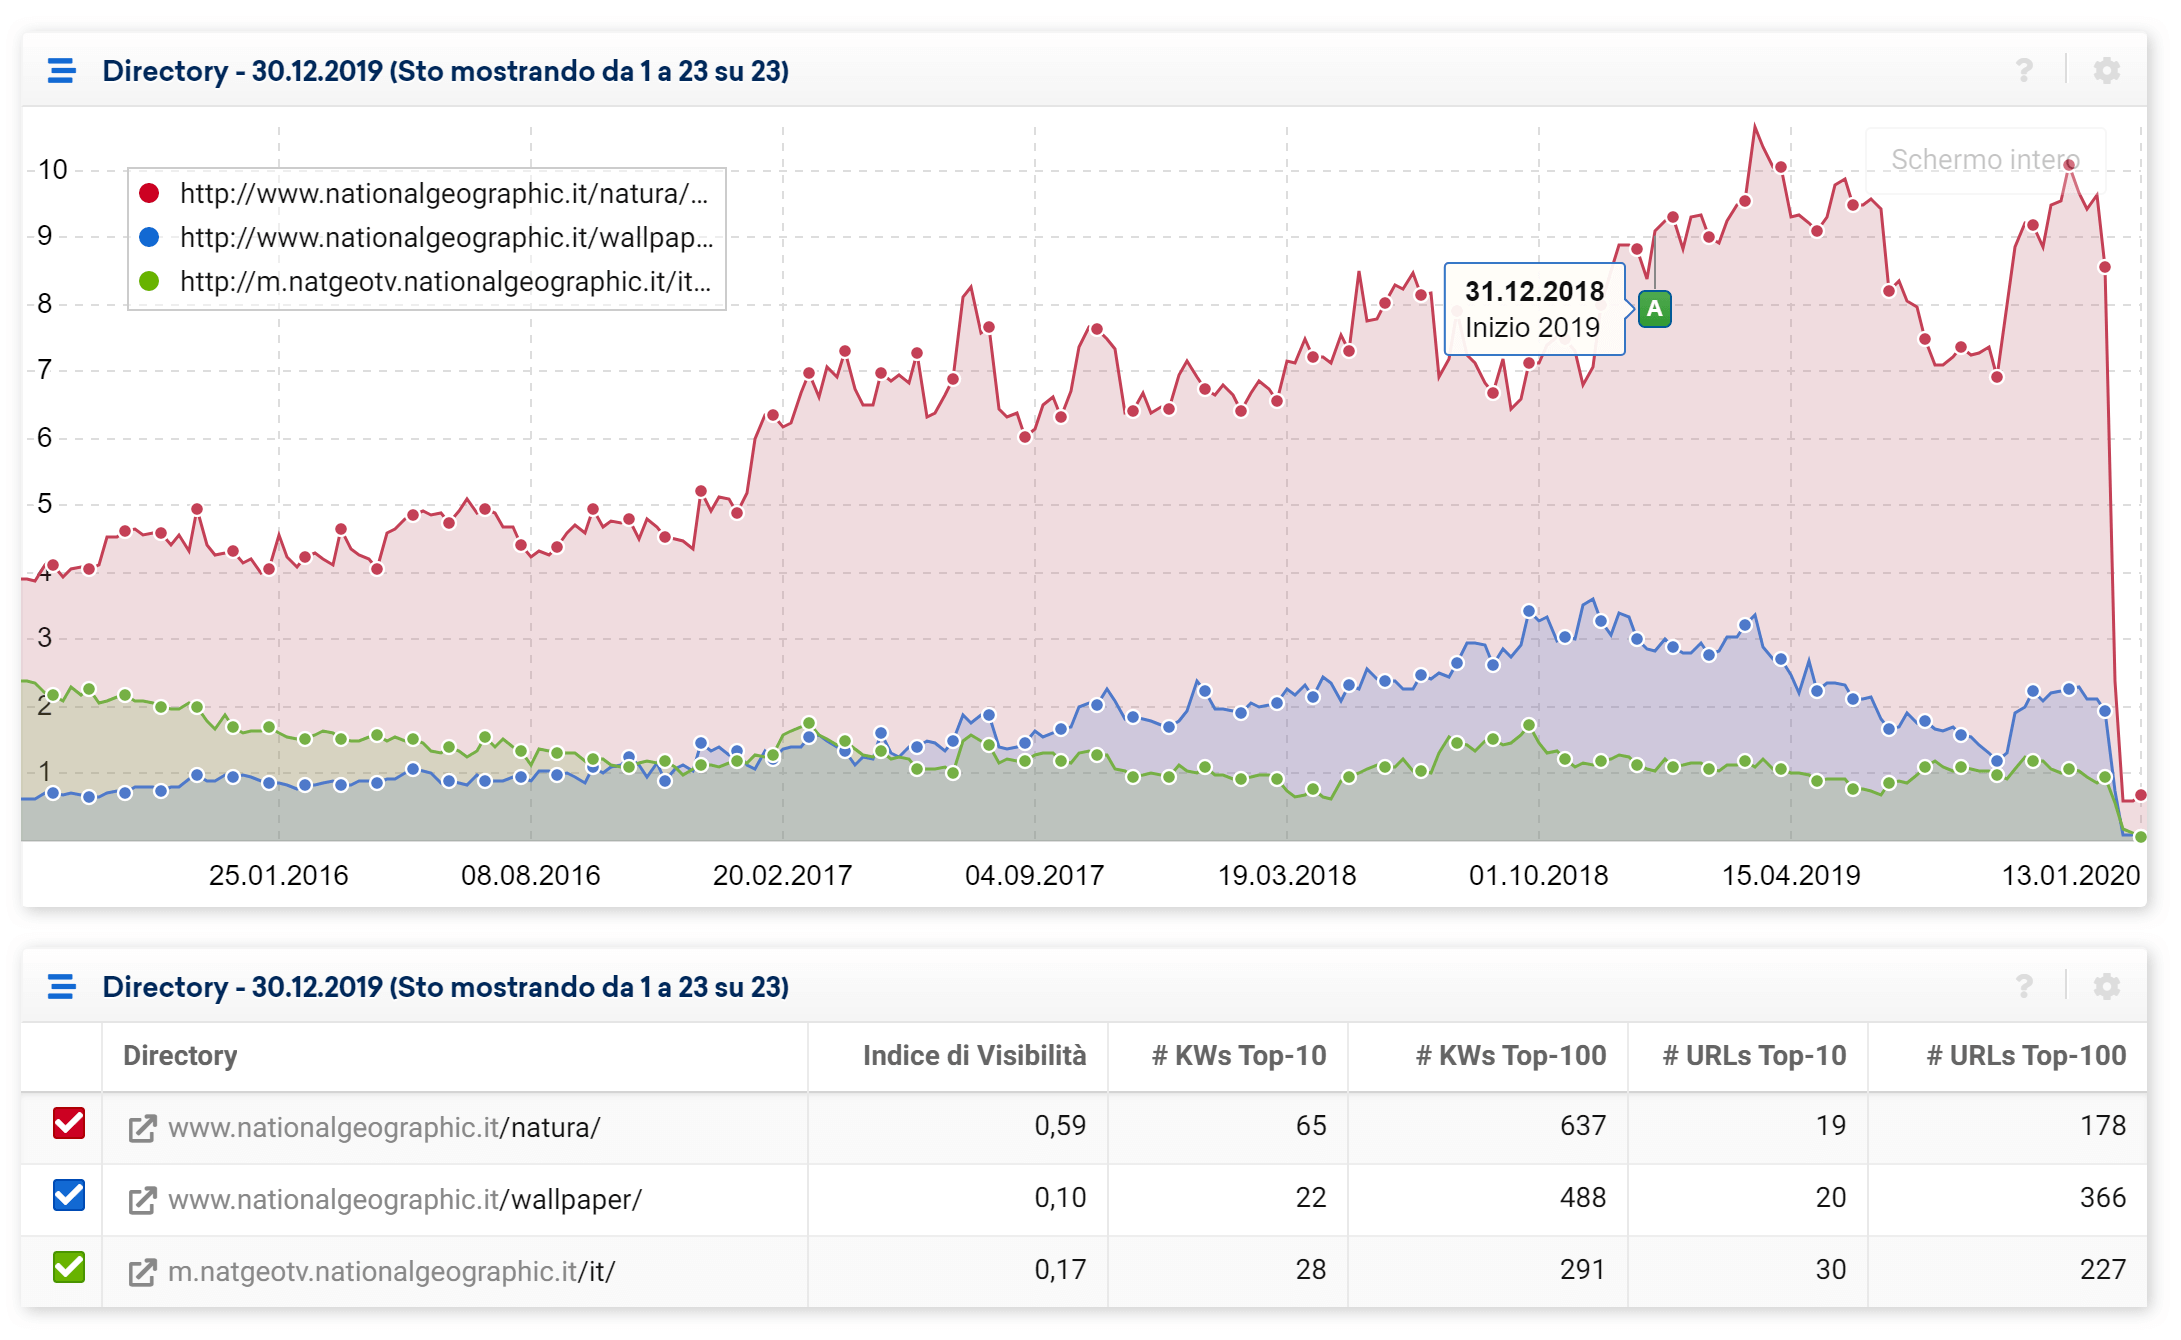Open external link icon for m.natgeotv directory

click(x=142, y=1273)
